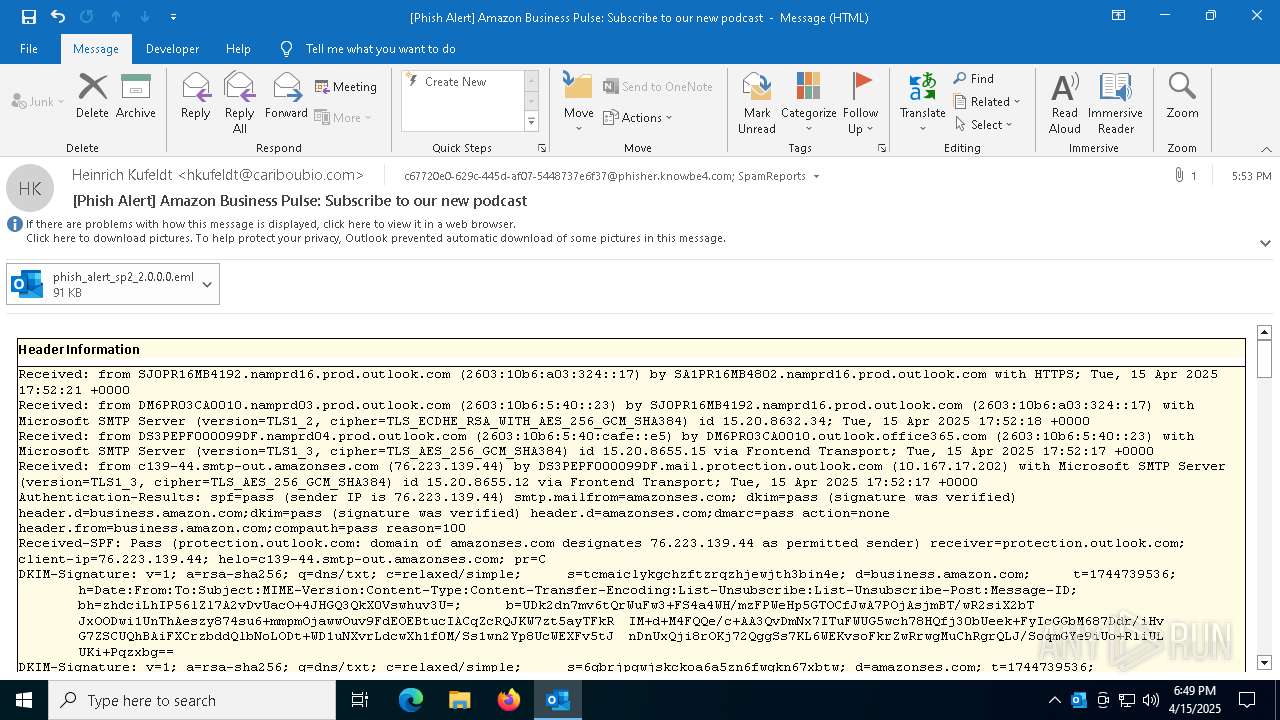Mark the message as Unread

pyautogui.click(x=757, y=102)
